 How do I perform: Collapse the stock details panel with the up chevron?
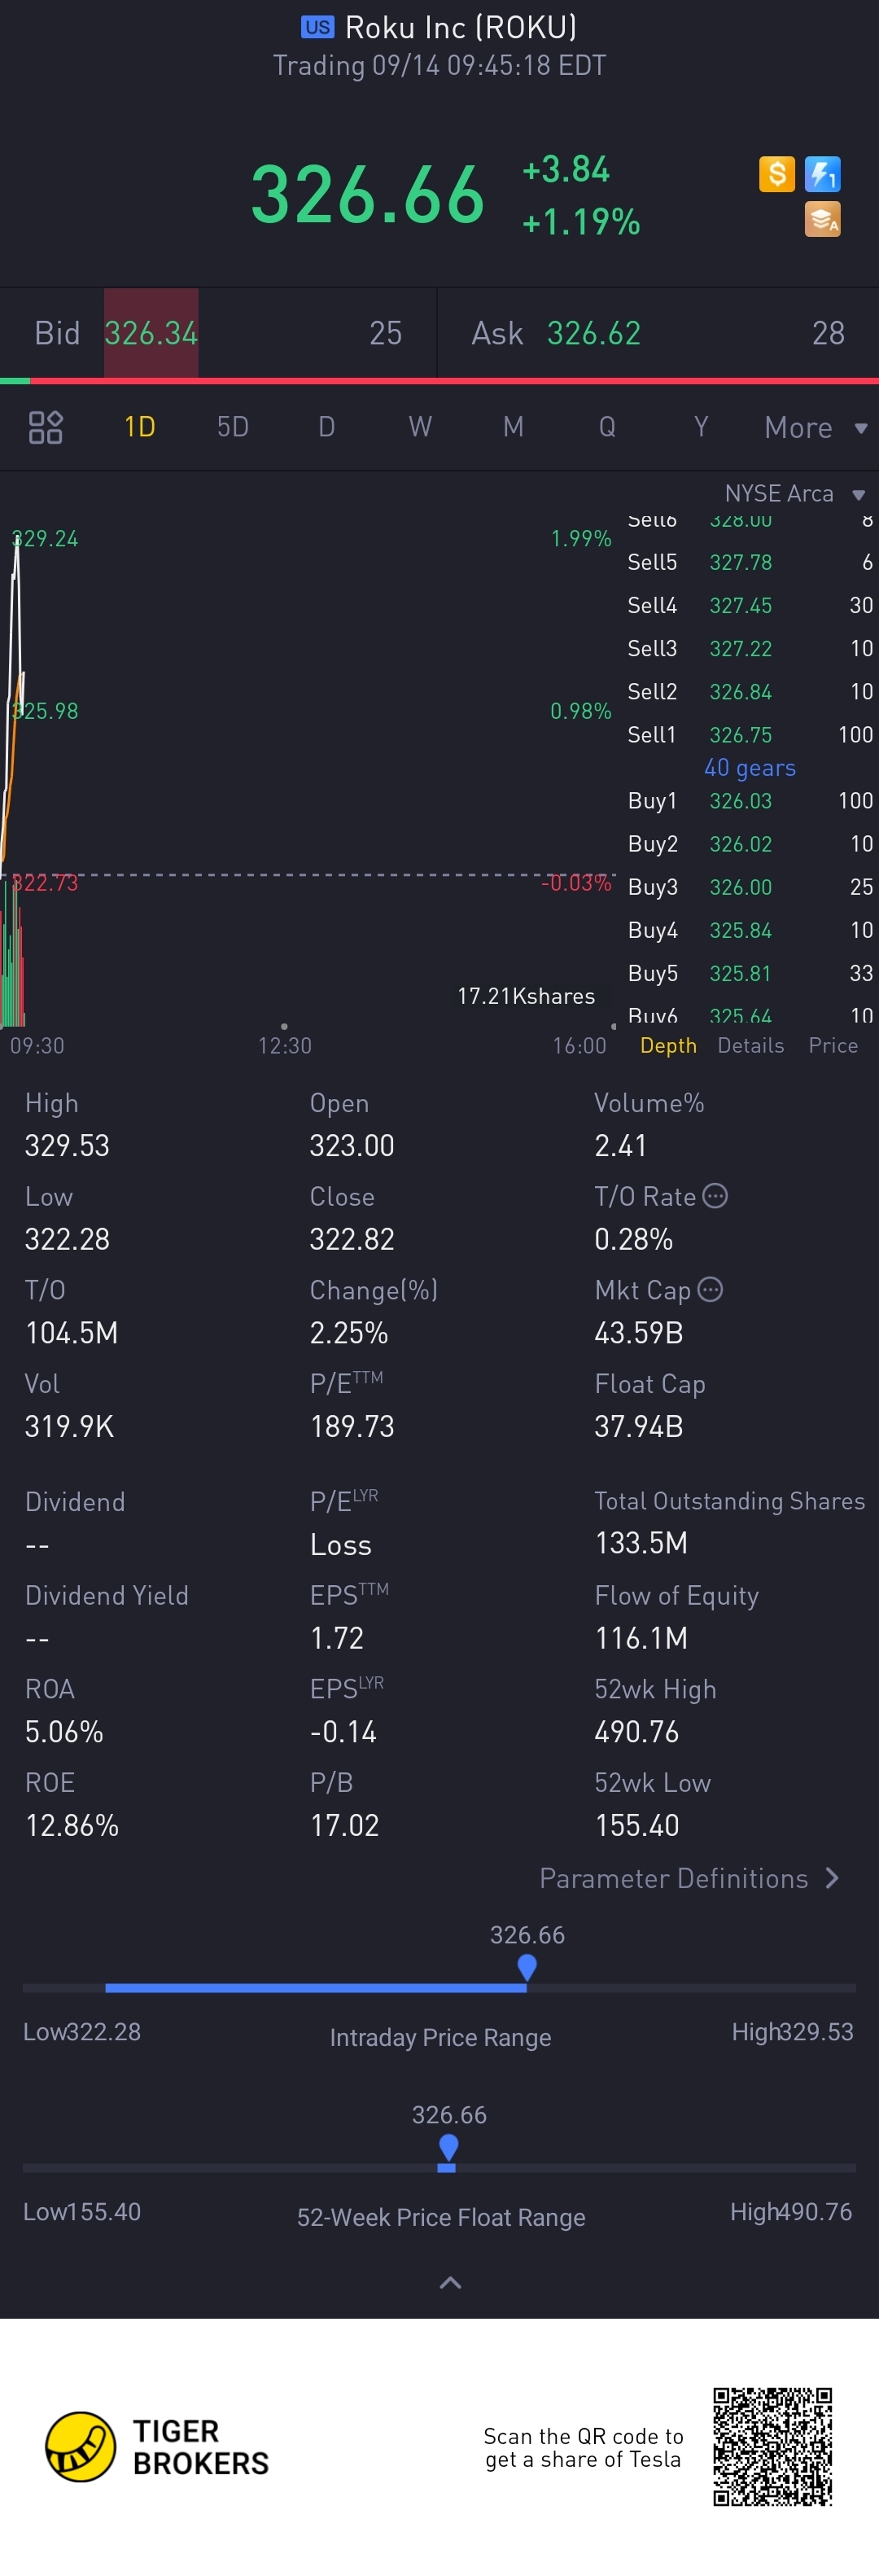coord(450,2282)
